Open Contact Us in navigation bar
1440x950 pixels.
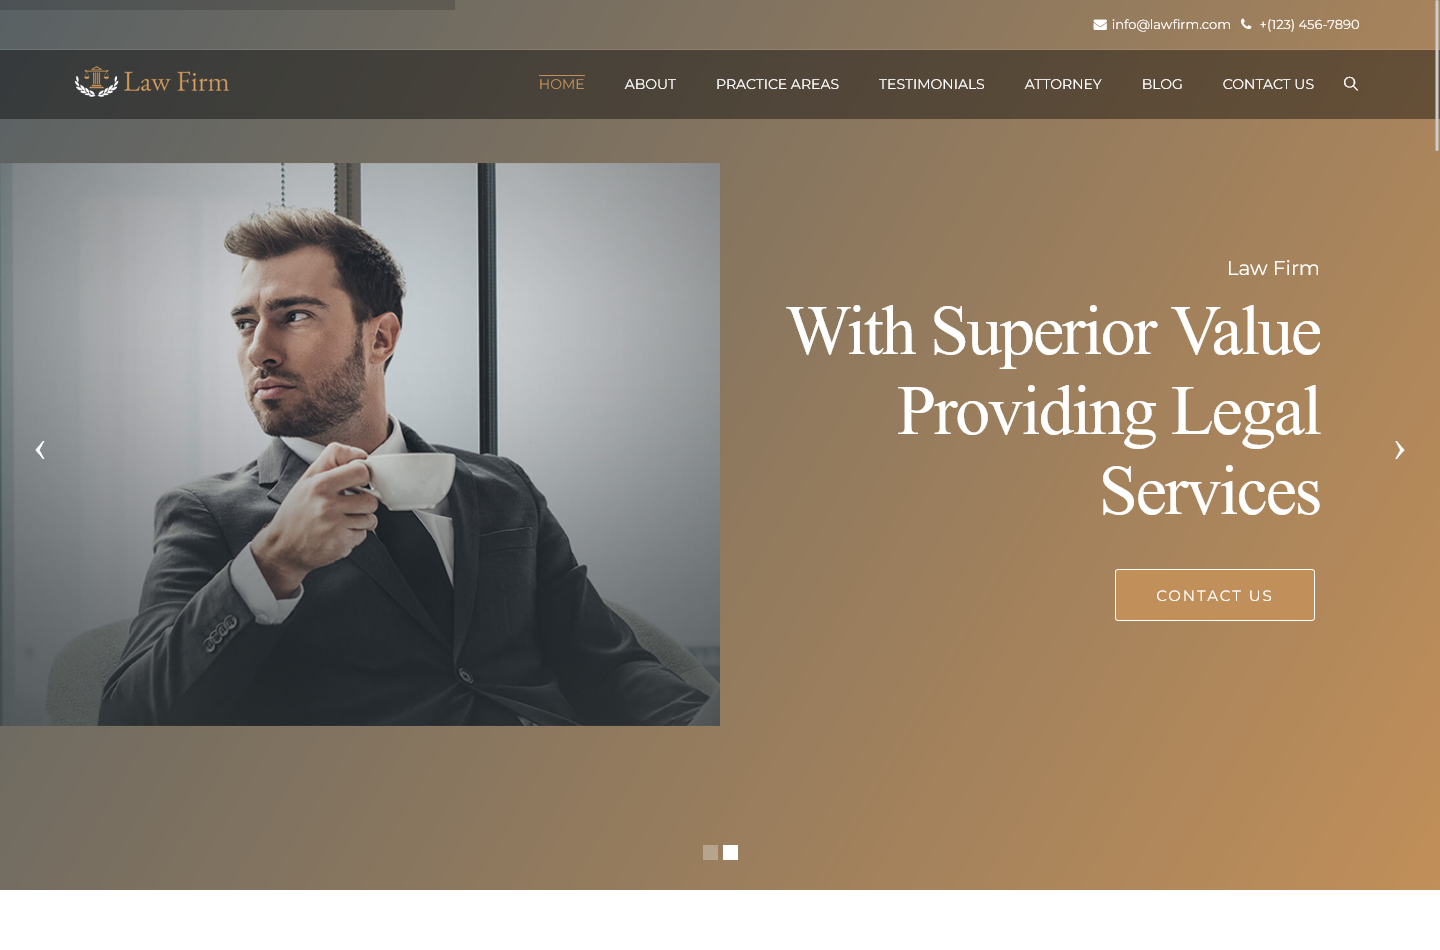(x=1268, y=84)
